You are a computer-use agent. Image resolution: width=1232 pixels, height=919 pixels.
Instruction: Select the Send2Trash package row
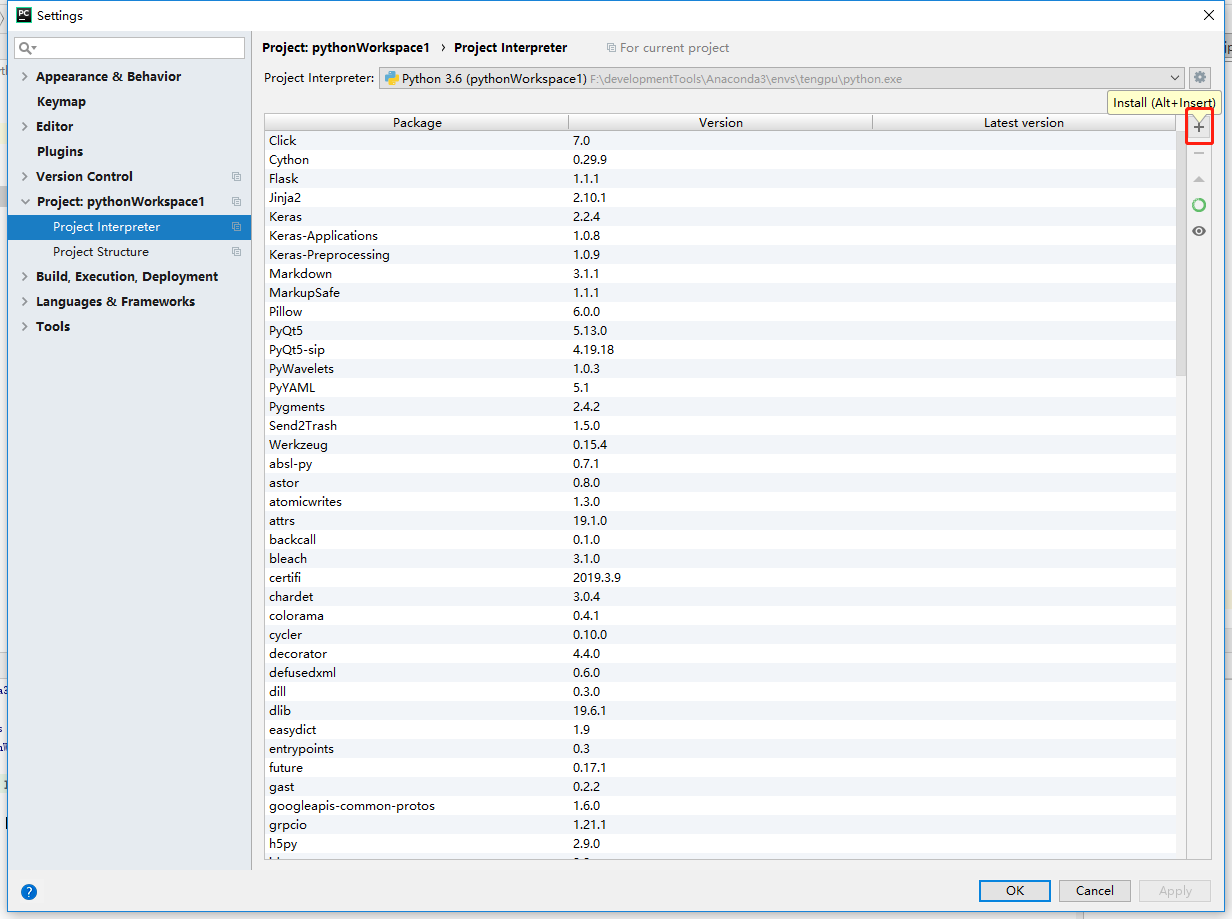(x=720, y=426)
